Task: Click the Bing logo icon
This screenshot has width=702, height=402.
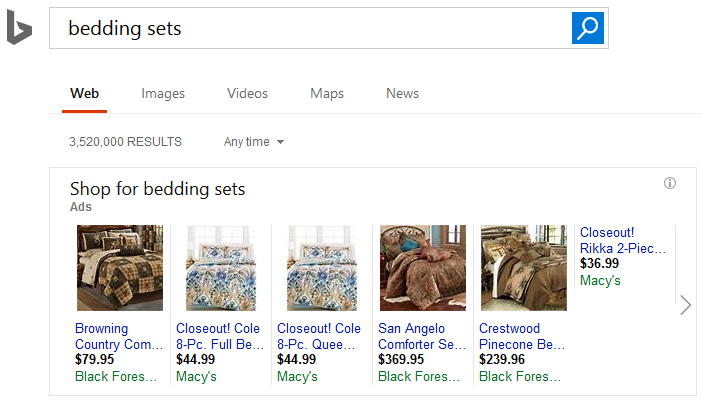Action: click(x=18, y=29)
